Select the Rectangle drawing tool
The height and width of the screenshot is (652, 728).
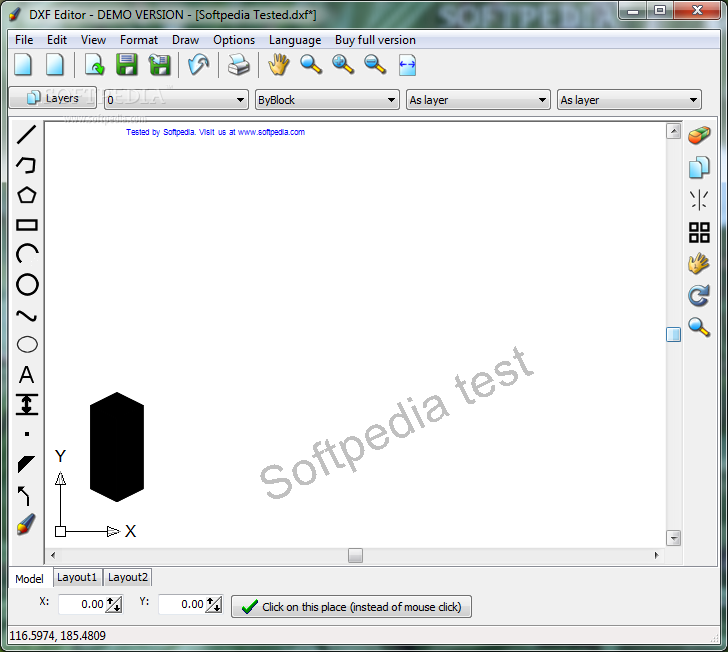tap(26, 225)
